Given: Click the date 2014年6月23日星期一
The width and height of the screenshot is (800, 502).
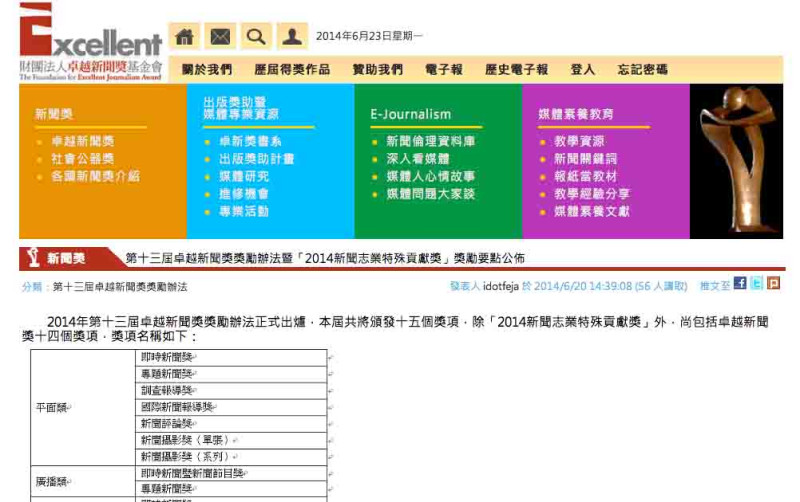Looking at the screenshot, I should (x=369, y=36).
